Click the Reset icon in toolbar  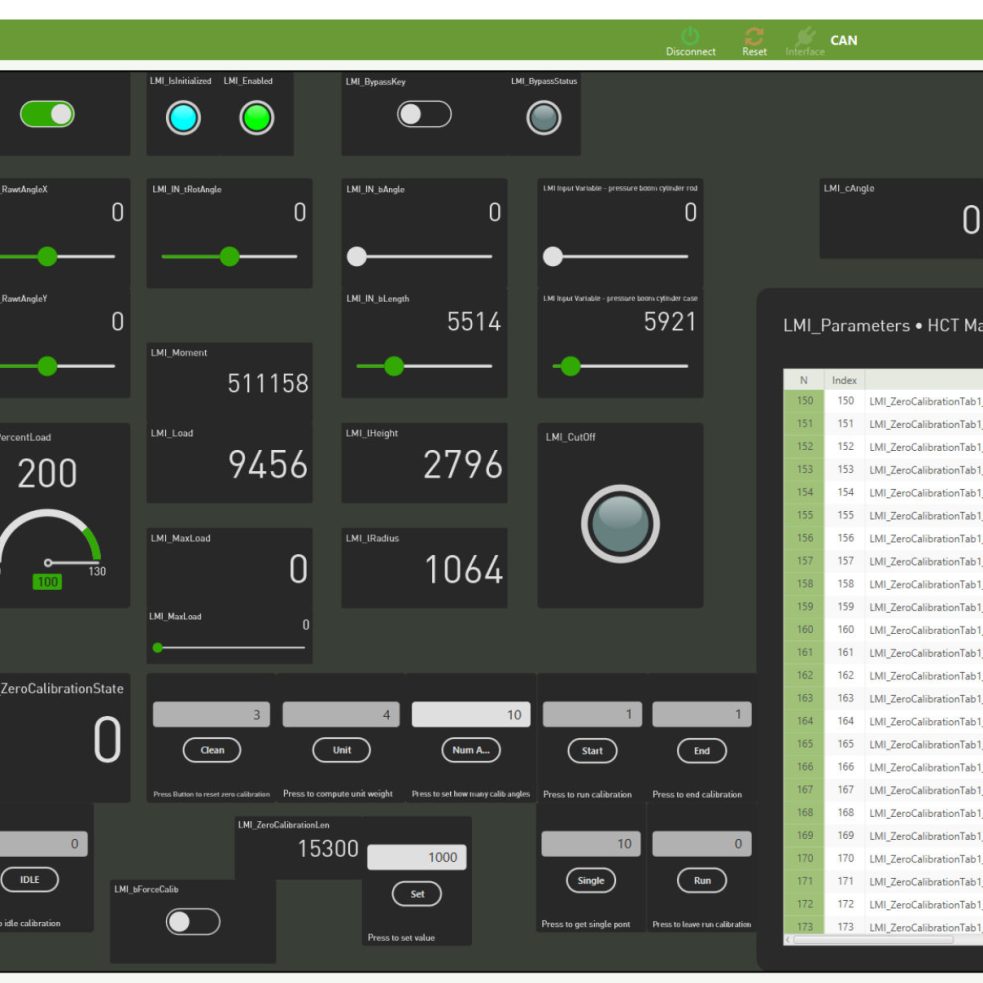click(x=754, y=36)
